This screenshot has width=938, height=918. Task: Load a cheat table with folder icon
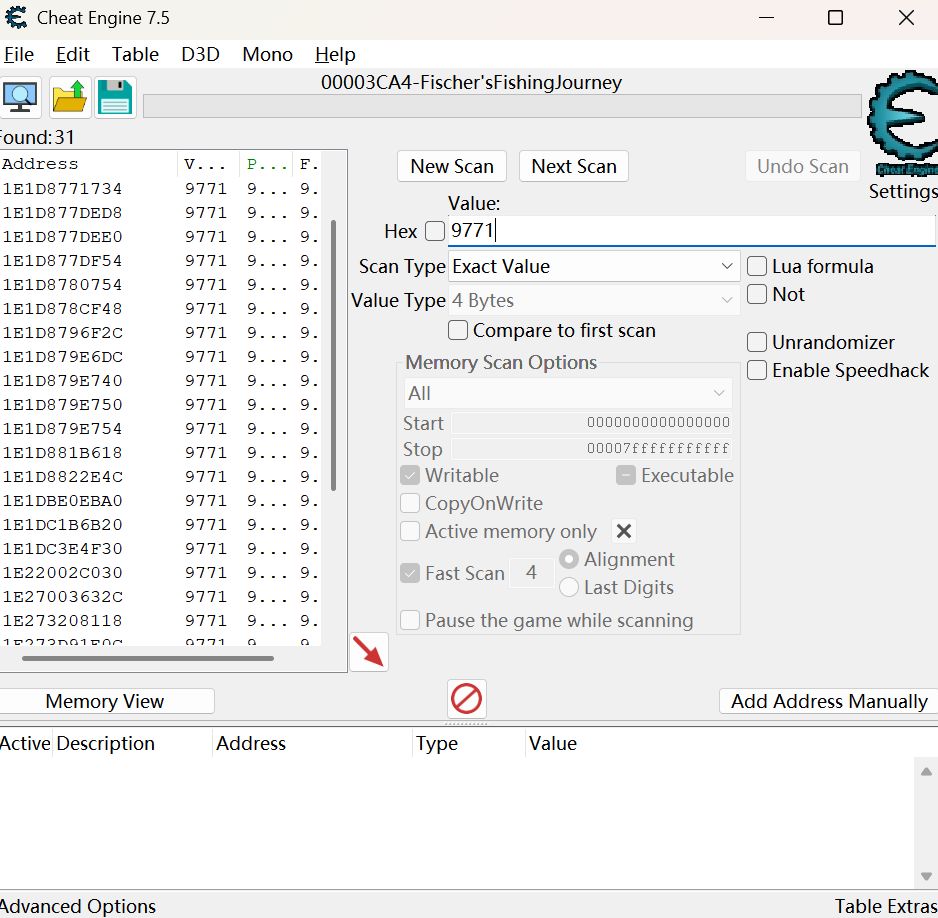(70, 97)
